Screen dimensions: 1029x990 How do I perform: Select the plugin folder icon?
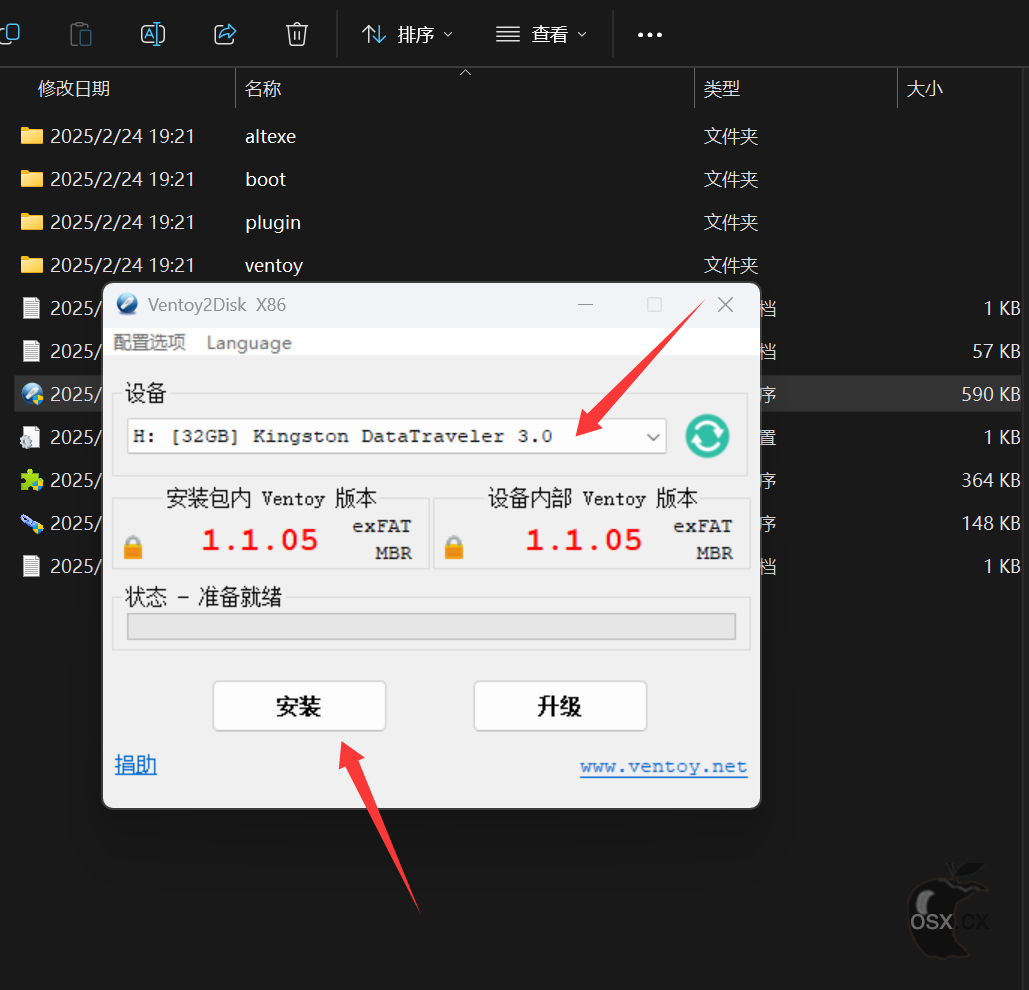(x=32, y=222)
